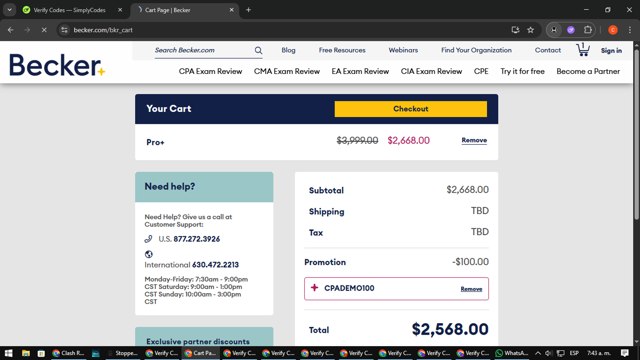Open a new tab with plus button

(x=248, y=10)
